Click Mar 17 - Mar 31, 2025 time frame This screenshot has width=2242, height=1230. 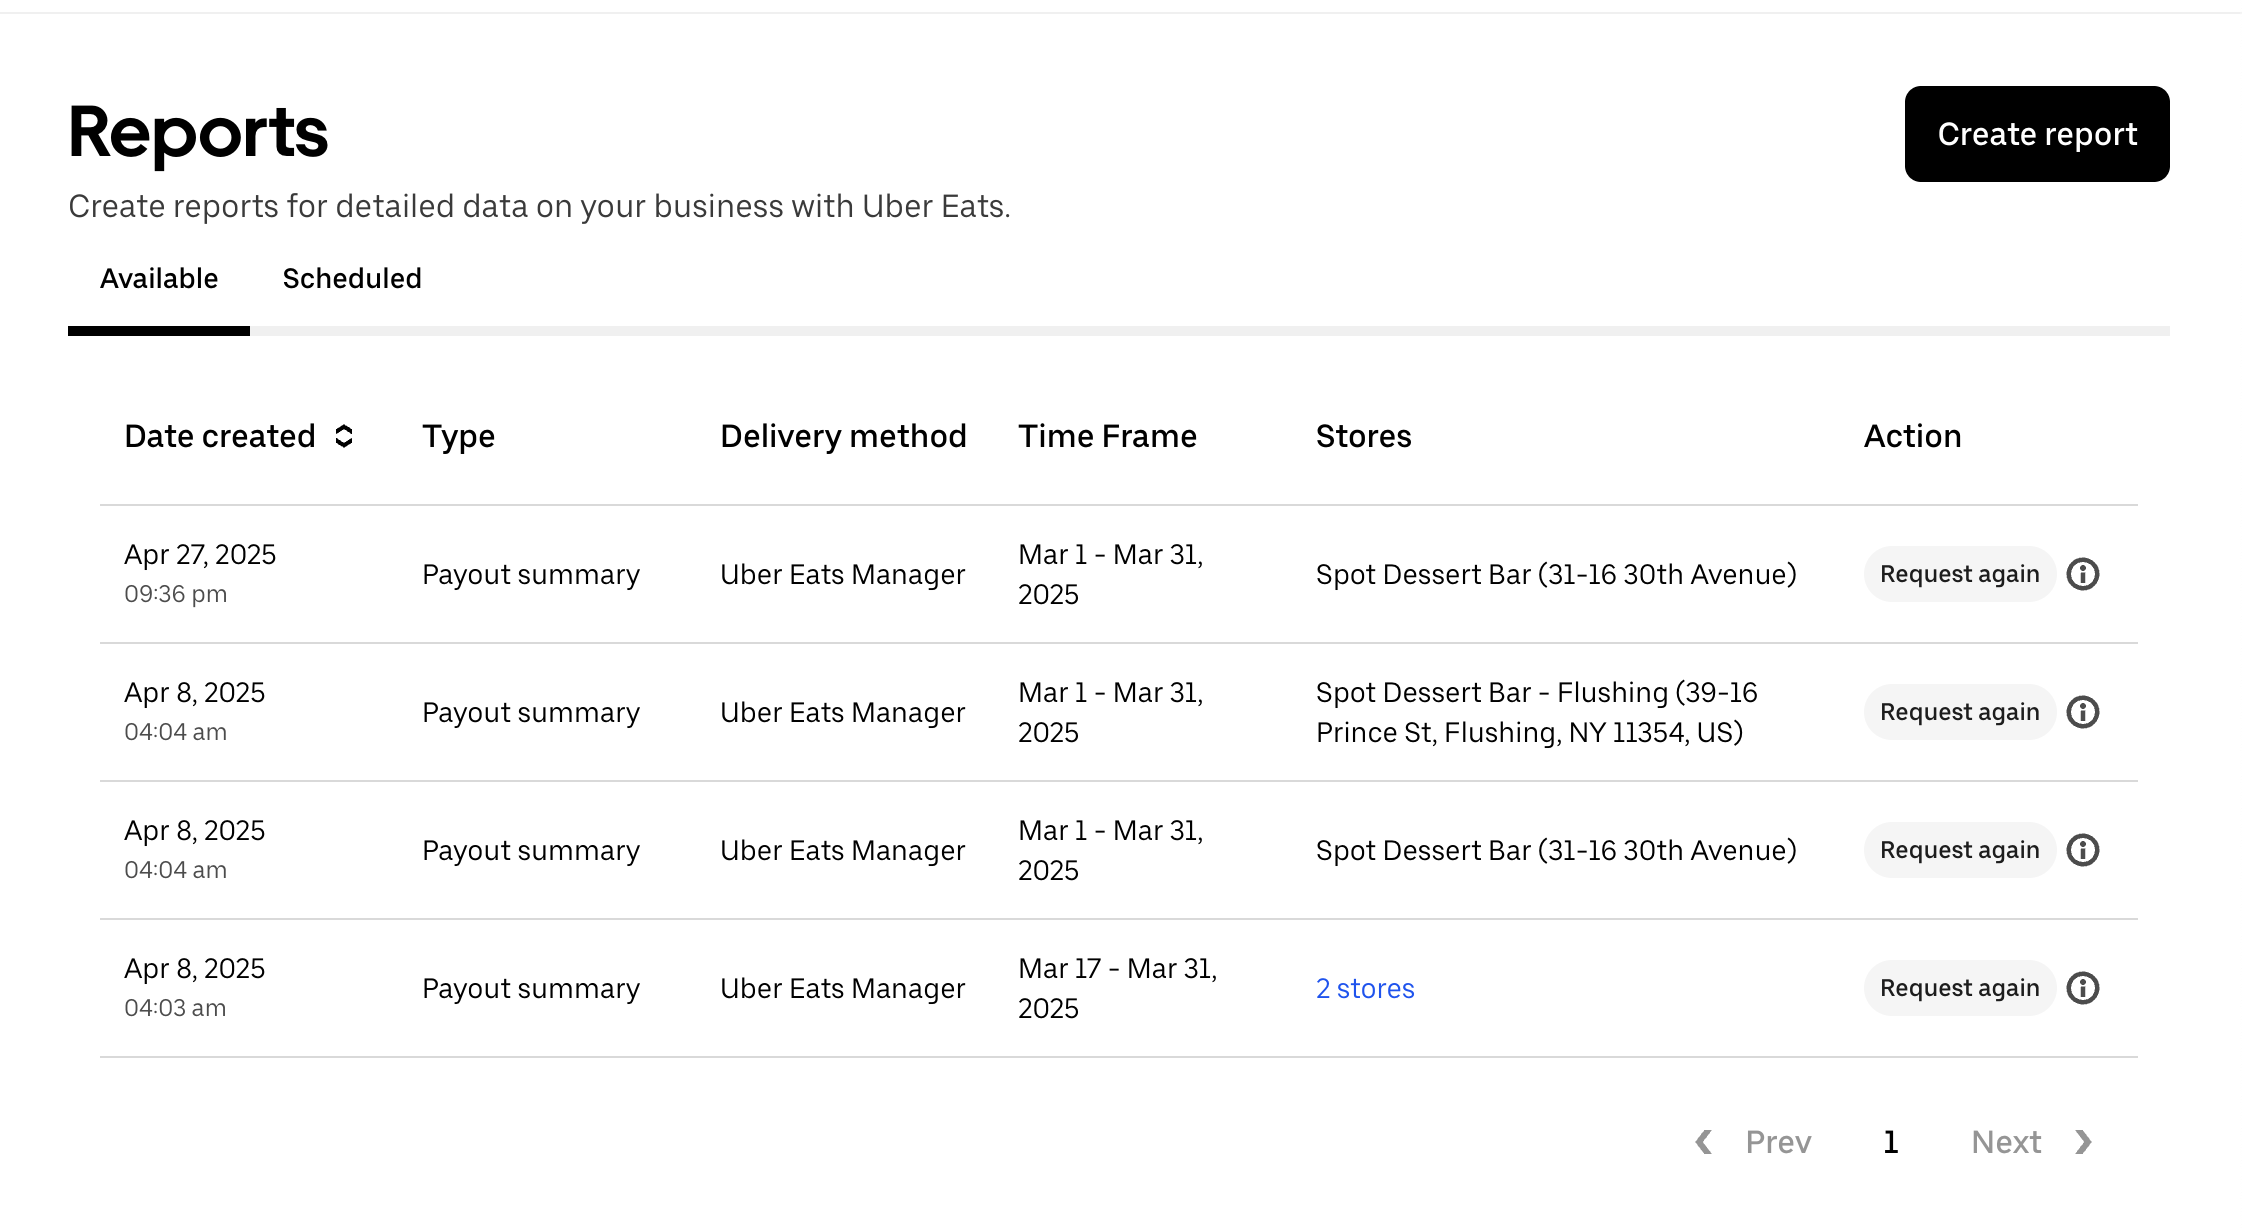[x=1117, y=988]
